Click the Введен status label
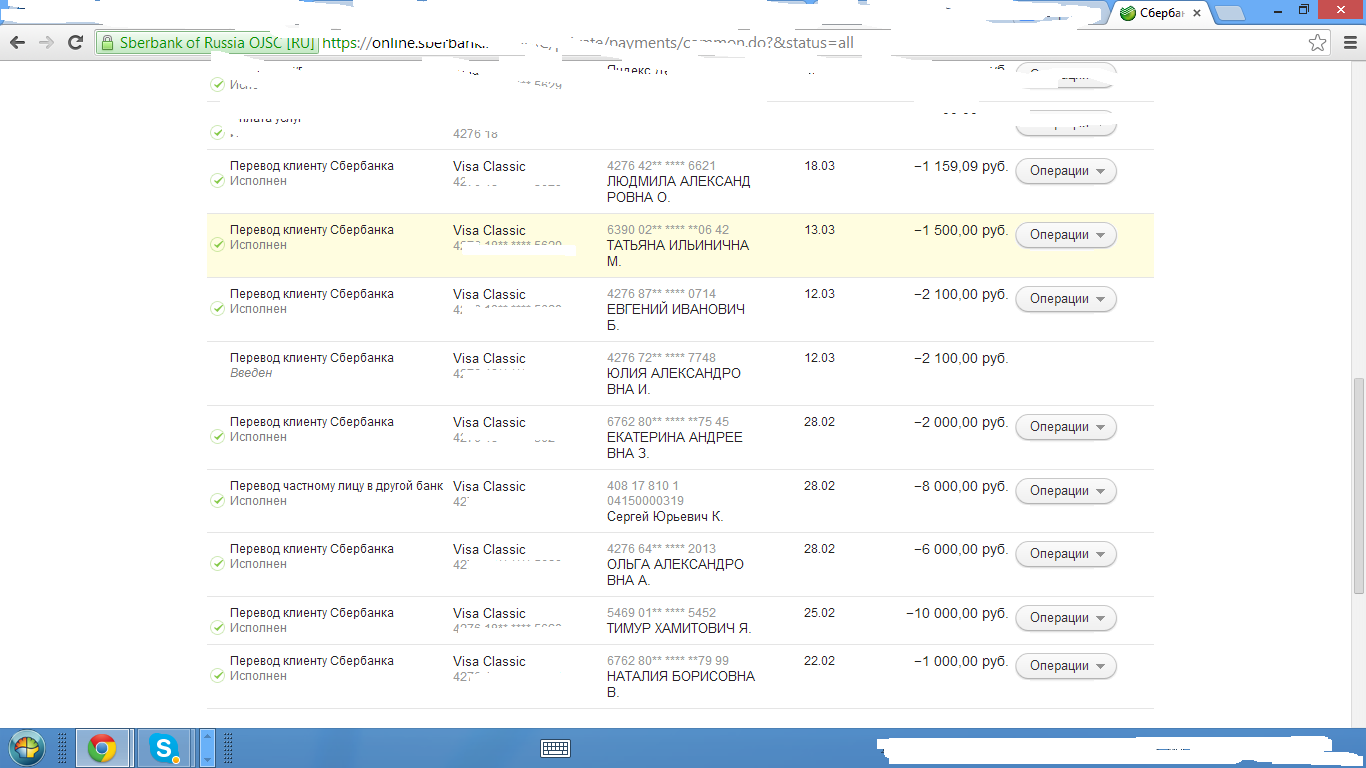This screenshot has height=768, width=1366. [251, 373]
